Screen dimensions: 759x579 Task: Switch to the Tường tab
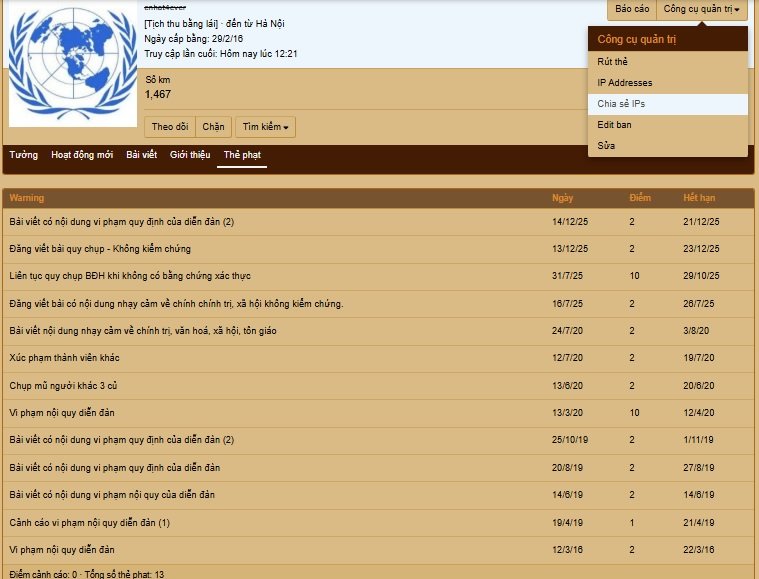click(x=23, y=155)
